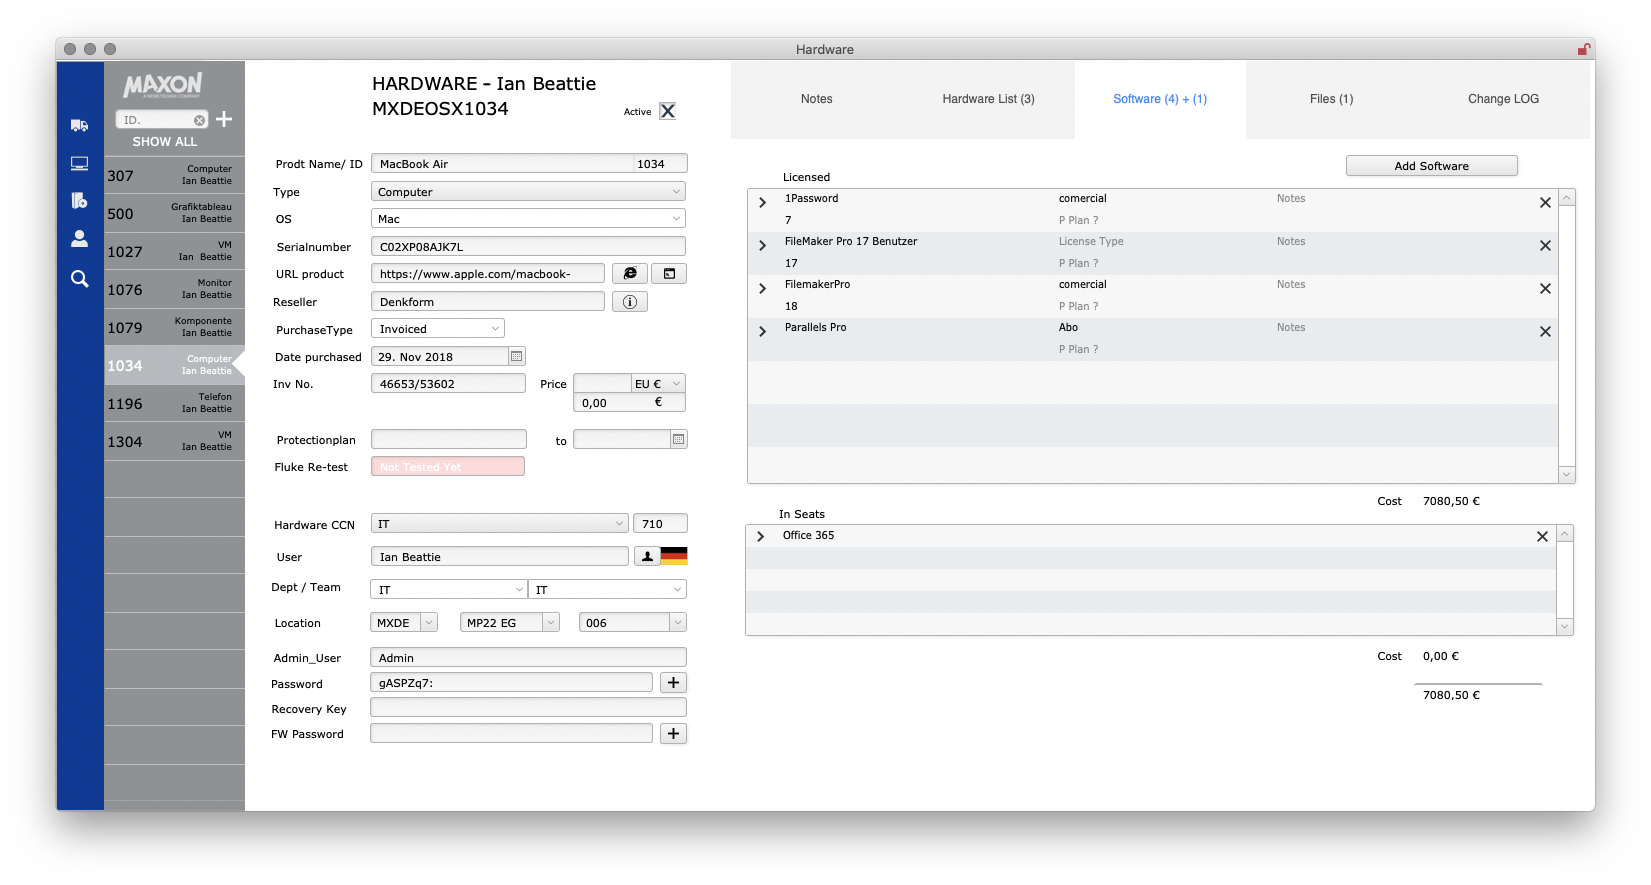This screenshot has width=1651, height=885.
Task: Expand the Parallels Pro row
Action: coord(762,331)
